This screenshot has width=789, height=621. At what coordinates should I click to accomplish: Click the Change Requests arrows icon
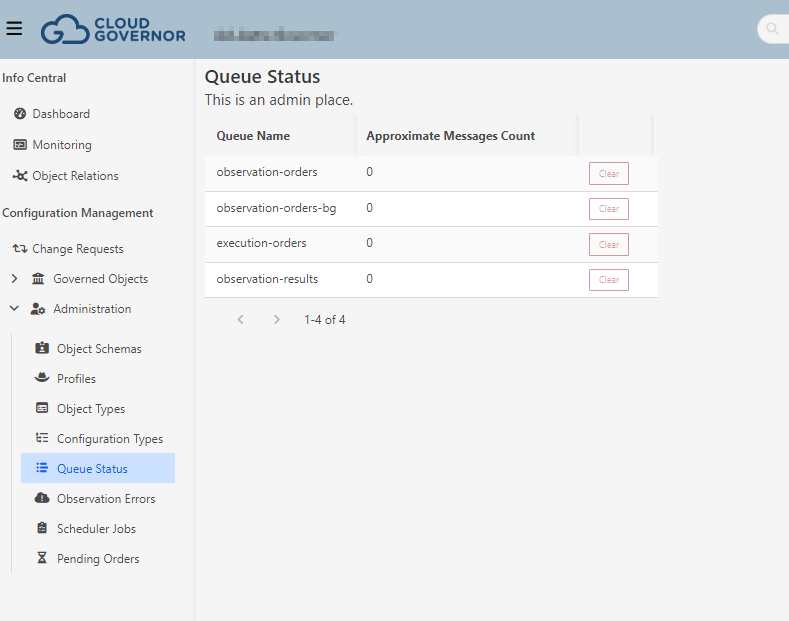(19, 249)
